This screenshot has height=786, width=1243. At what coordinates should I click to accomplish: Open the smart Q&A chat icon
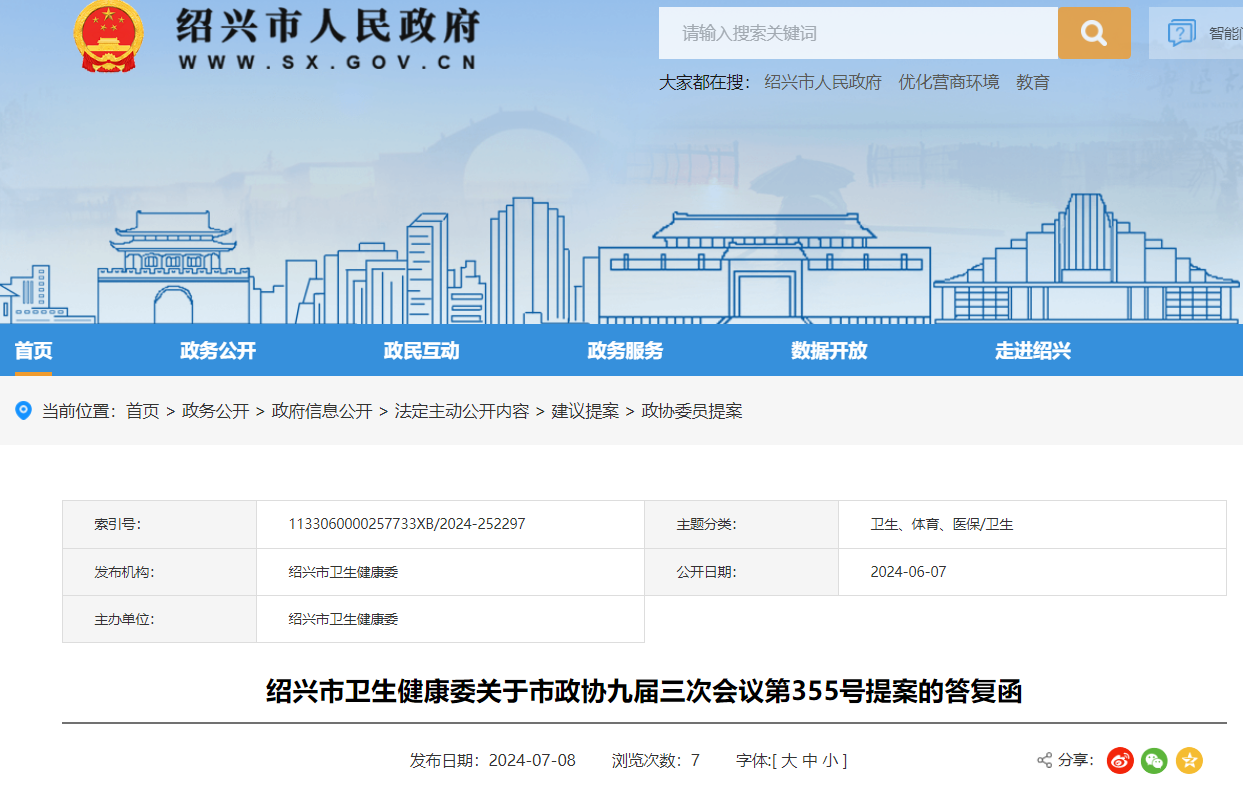point(1181,33)
